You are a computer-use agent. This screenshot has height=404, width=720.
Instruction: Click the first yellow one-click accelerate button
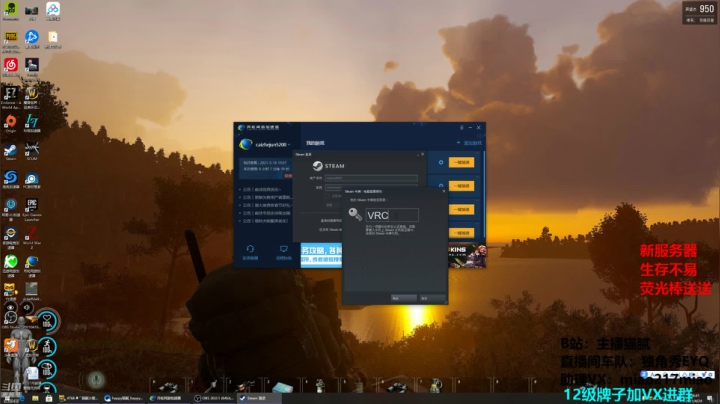click(x=461, y=163)
